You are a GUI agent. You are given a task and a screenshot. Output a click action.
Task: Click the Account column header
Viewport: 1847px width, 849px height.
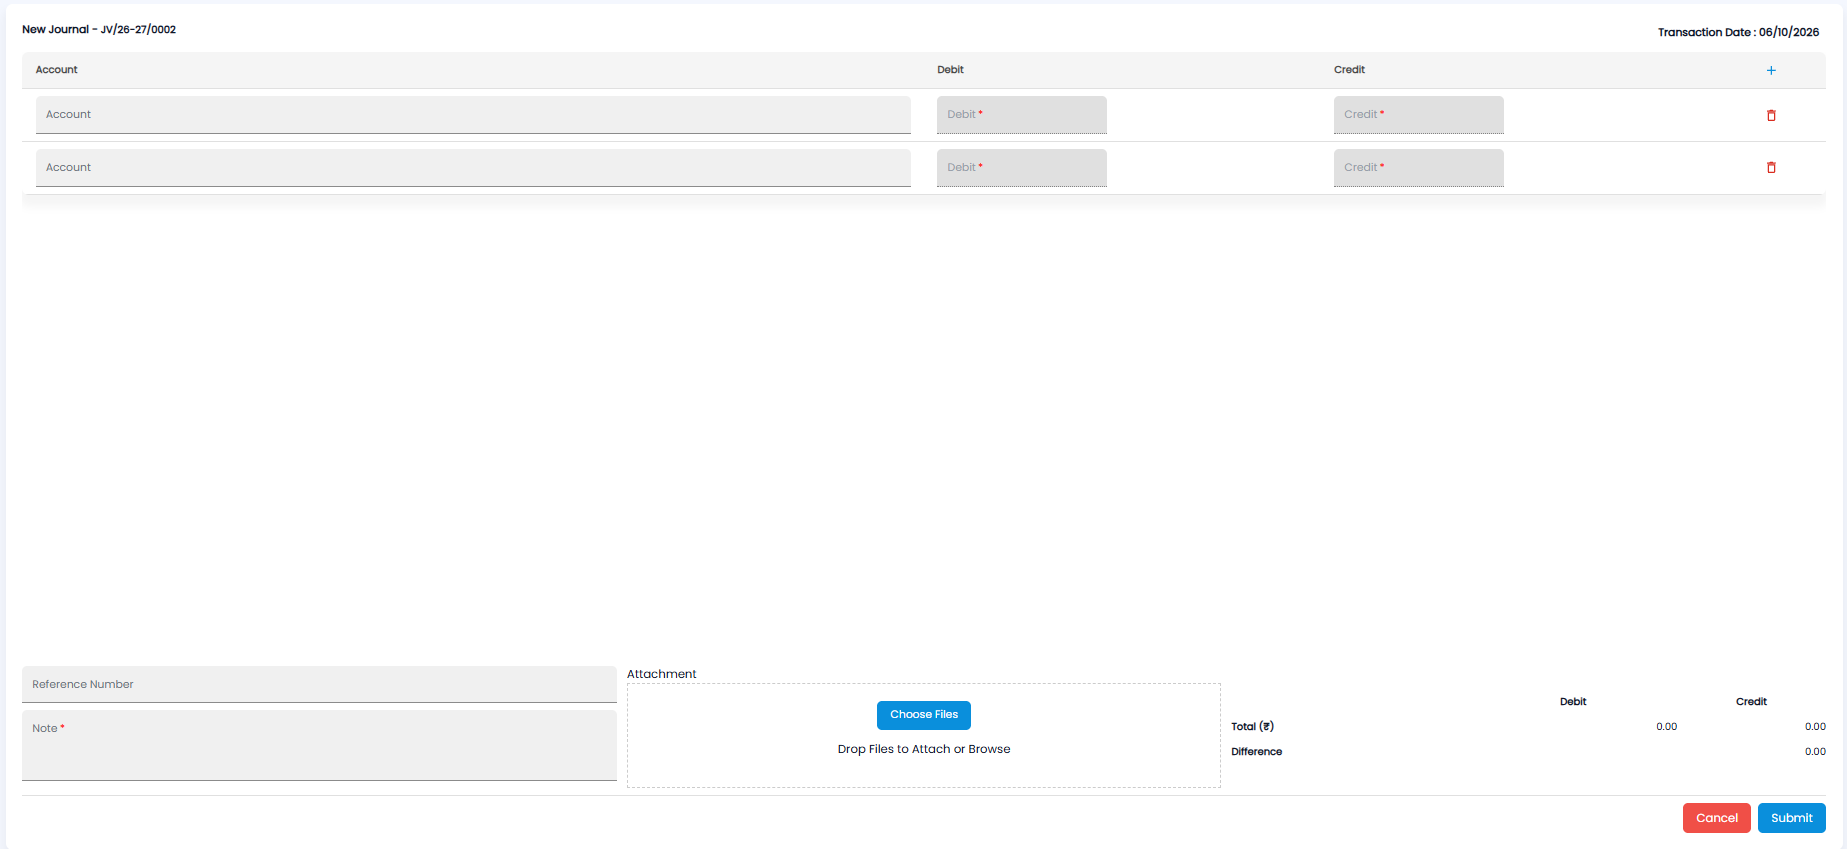(57, 70)
